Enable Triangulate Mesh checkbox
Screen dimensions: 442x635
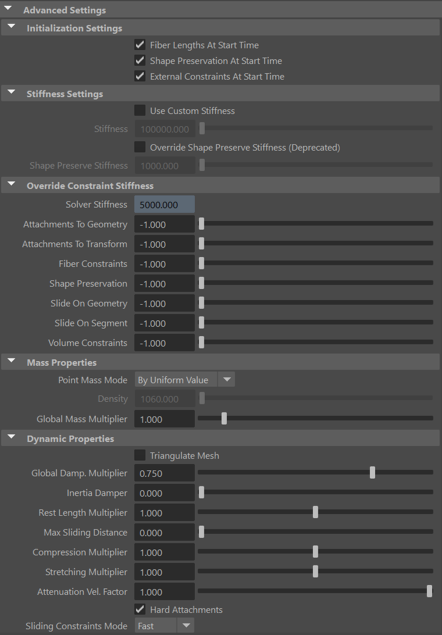pyautogui.click(x=140, y=456)
